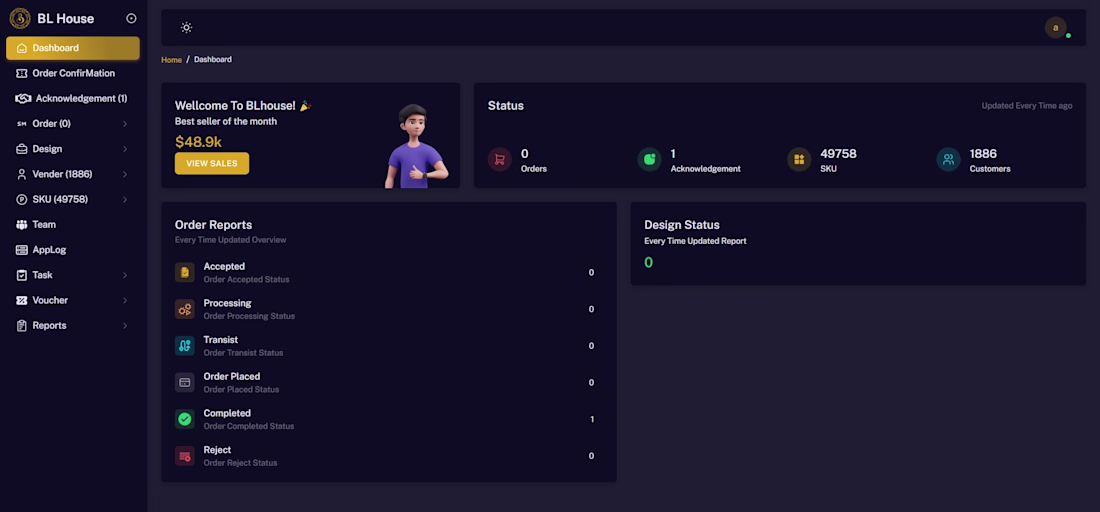Click the Processing gears icon
The height and width of the screenshot is (512, 1100).
click(x=185, y=309)
